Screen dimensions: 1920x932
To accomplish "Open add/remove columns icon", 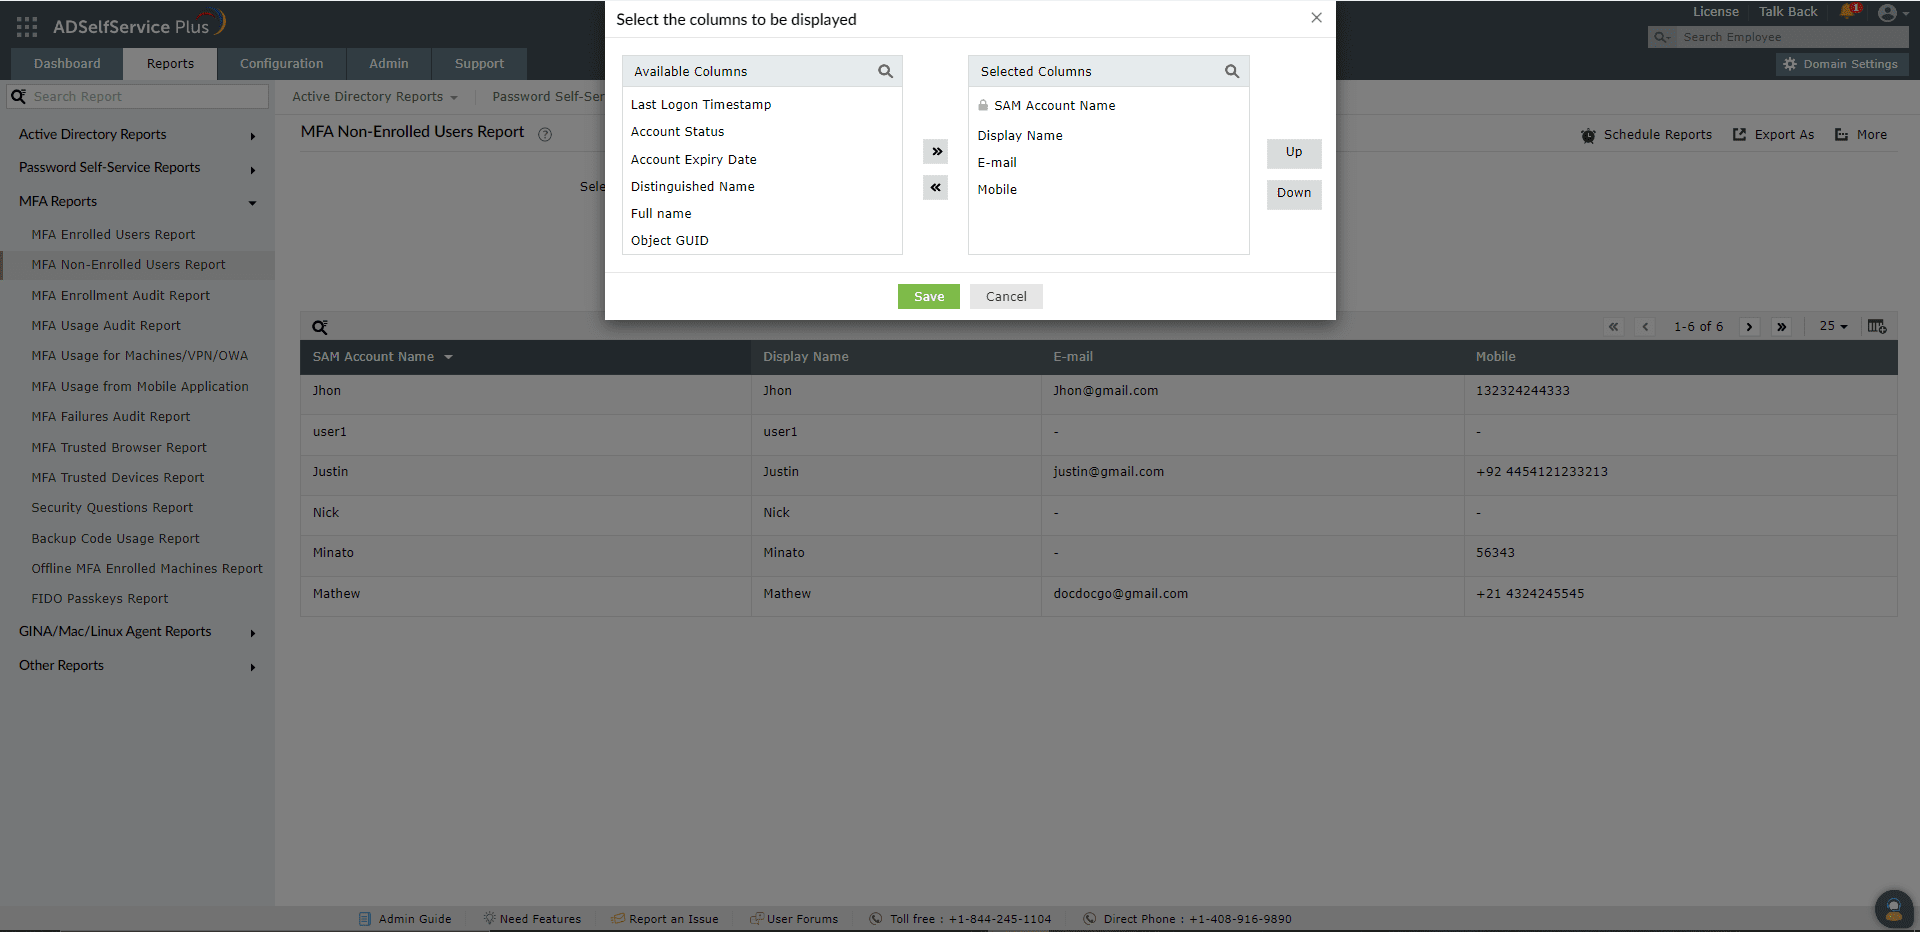I will (1877, 327).
